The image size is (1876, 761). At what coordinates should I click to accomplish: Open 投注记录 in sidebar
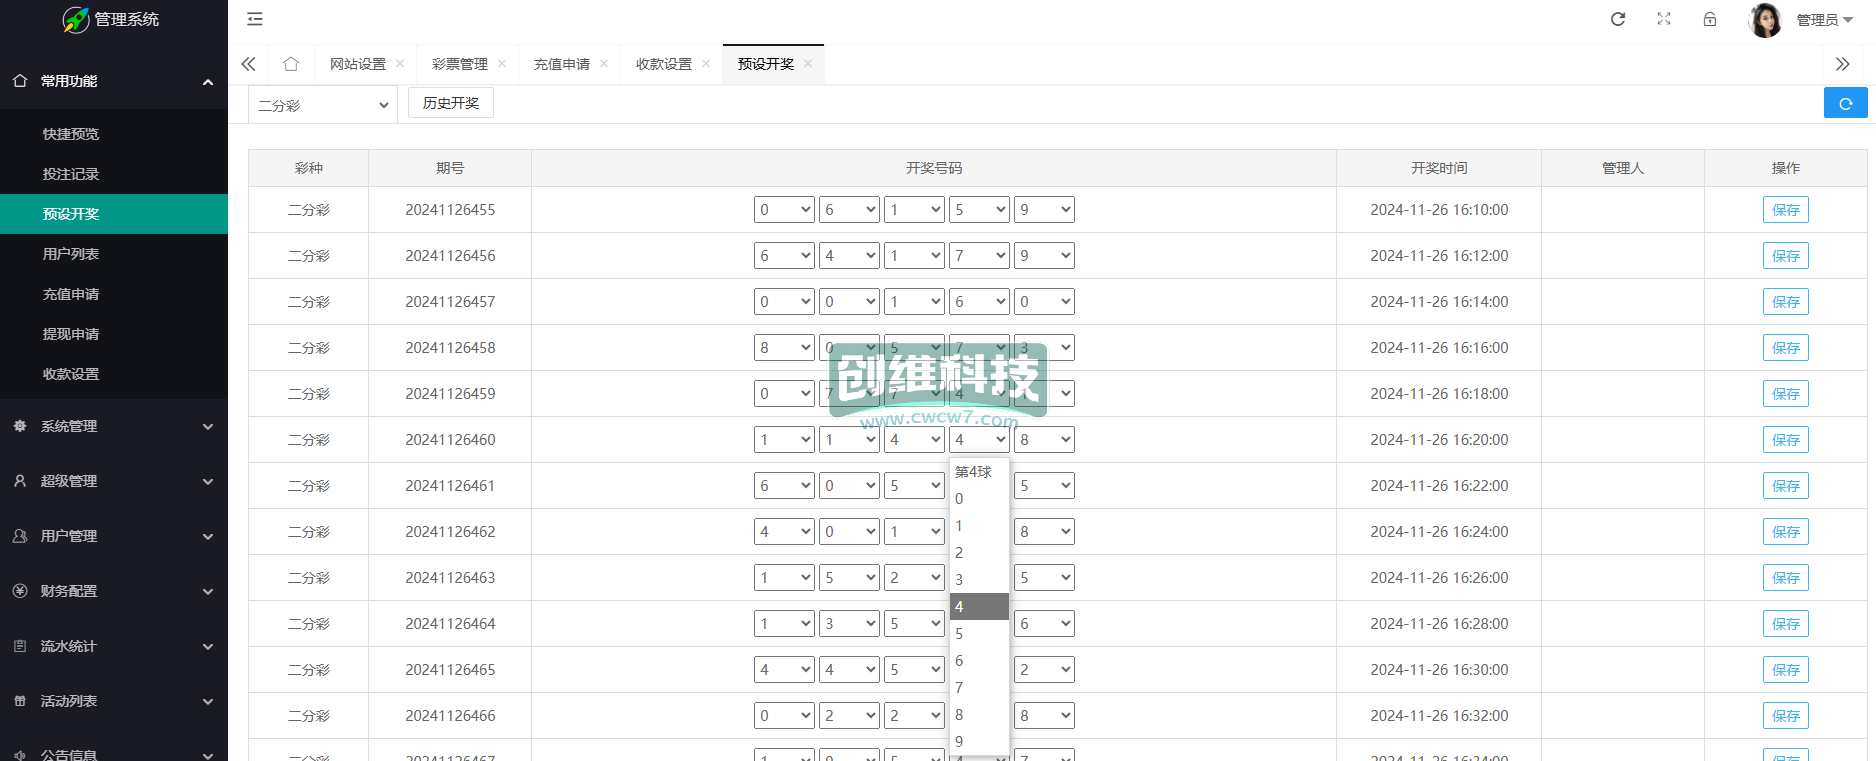tap(114, 174)
